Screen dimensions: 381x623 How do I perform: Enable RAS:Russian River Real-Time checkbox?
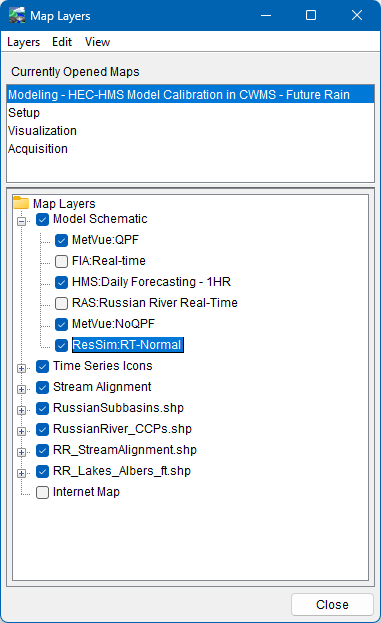point(62,303)
